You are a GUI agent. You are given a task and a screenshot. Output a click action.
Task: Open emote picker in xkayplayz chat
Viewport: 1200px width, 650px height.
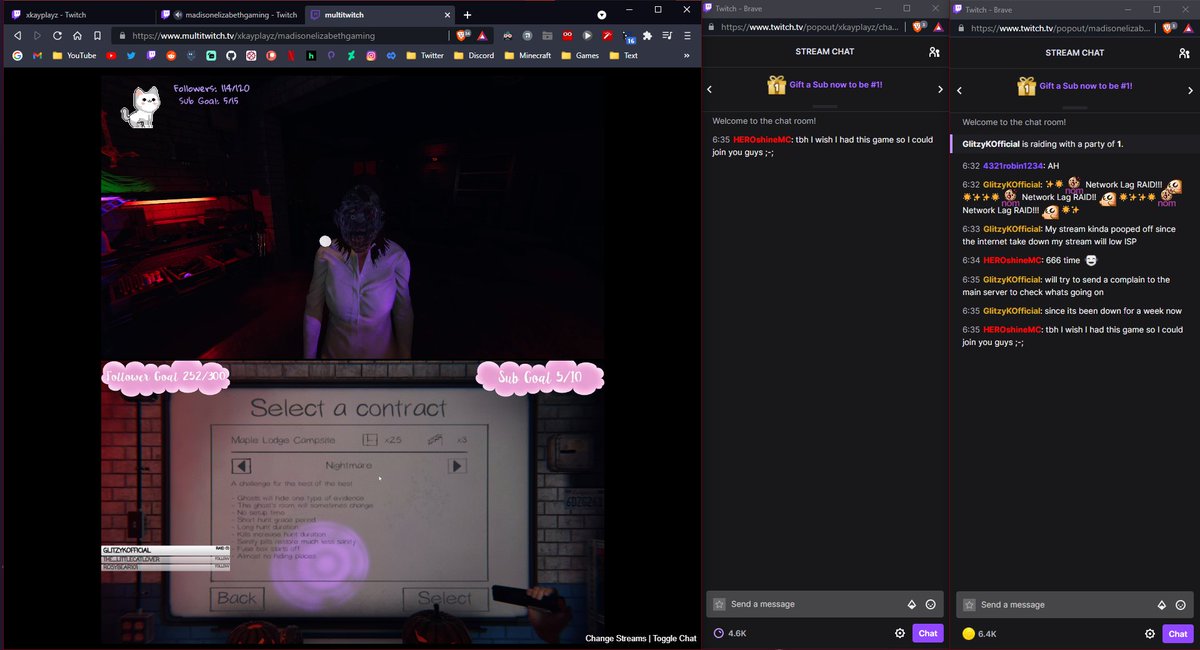(931, 604)
